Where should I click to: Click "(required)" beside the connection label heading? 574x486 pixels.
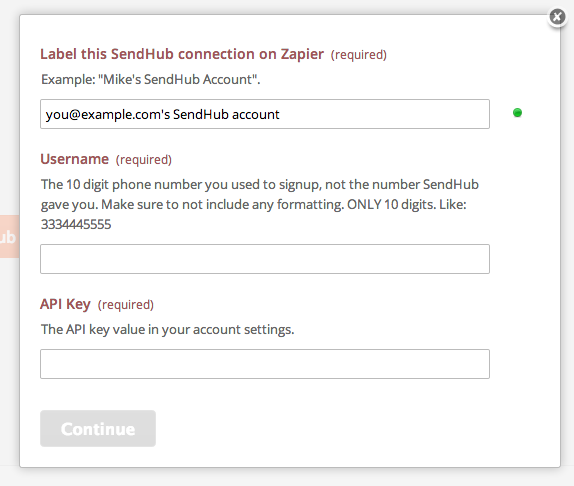coord(359,55)
